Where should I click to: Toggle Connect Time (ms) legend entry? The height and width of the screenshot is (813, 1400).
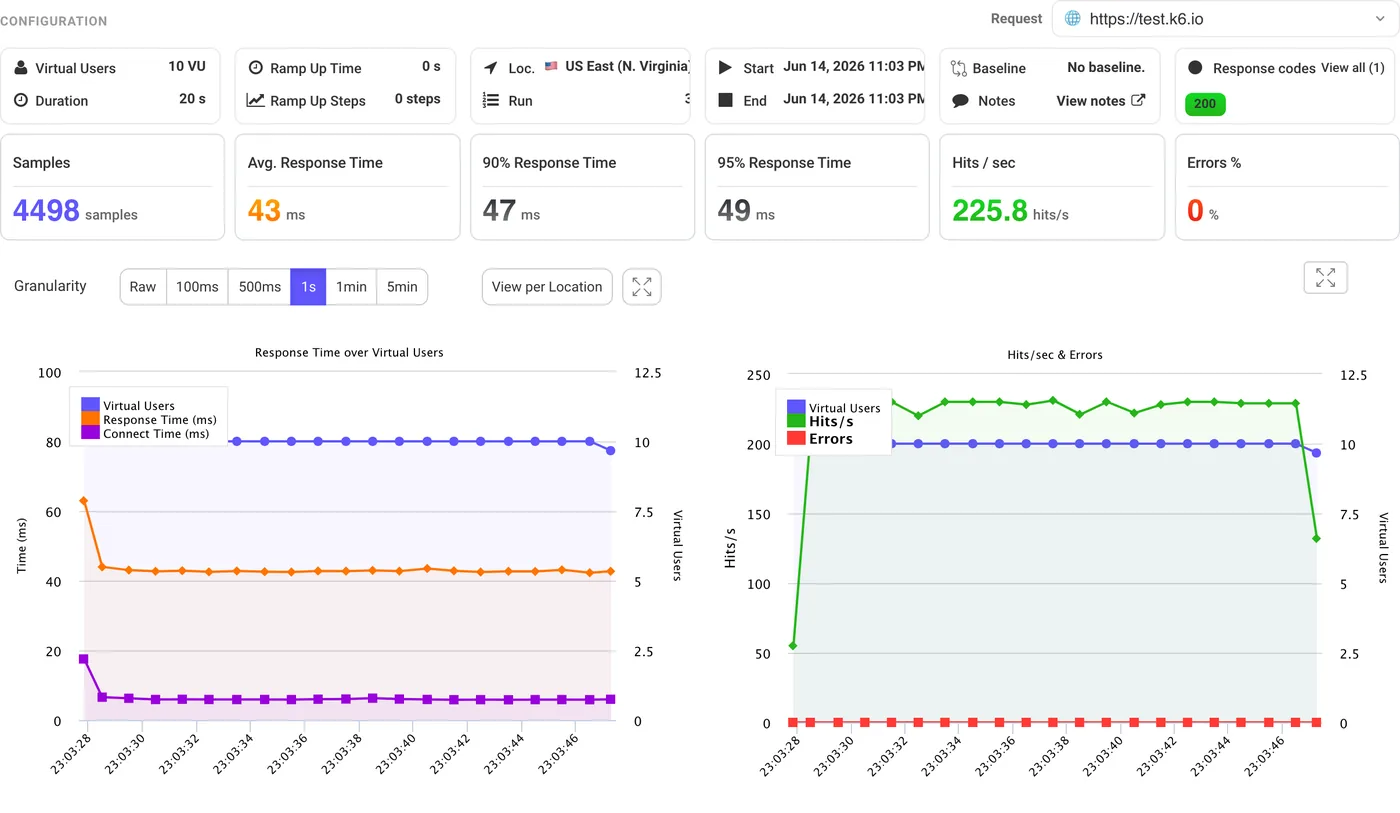pos(146,434)
